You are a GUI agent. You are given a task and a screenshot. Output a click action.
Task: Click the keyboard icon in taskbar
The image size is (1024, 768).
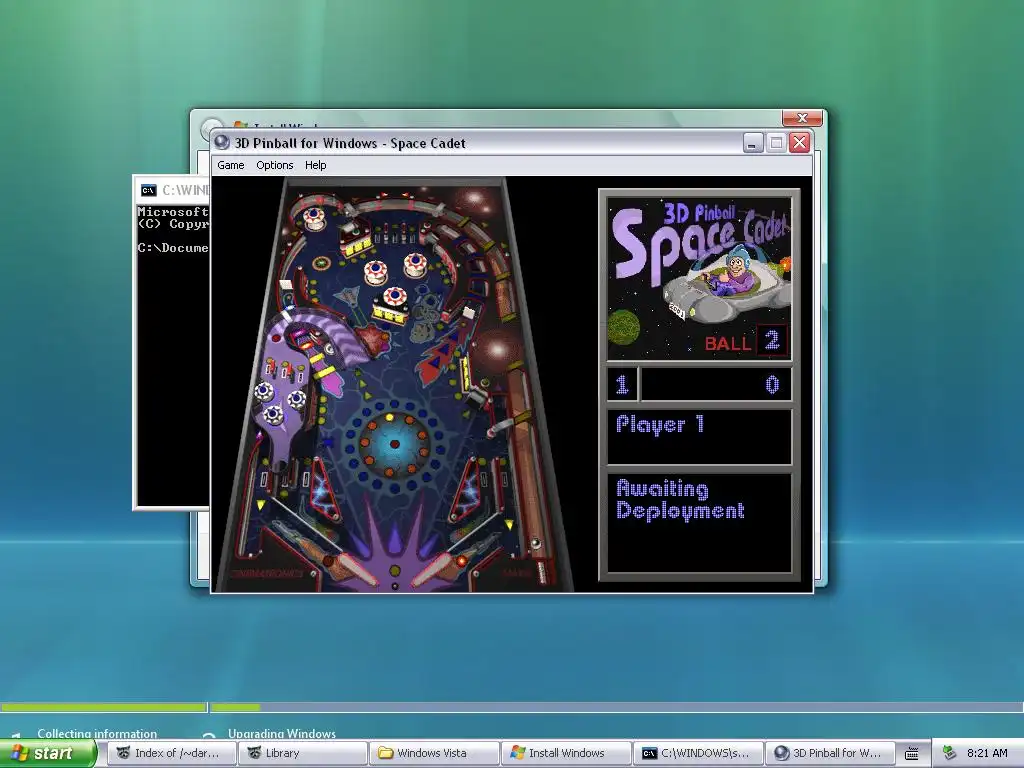click(912, 754)
